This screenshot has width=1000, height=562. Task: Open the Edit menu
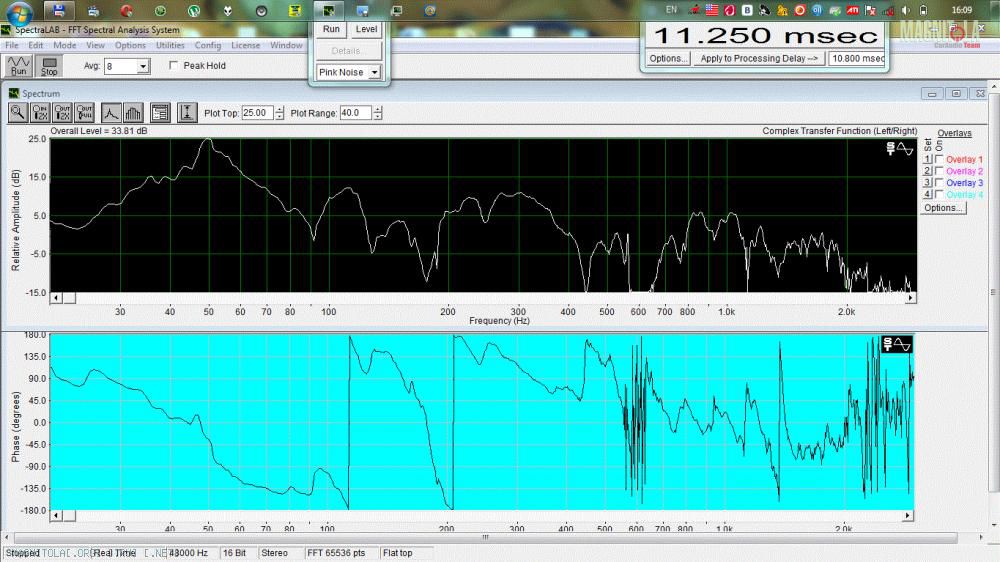pyautogui.click(x=36, y=45)
